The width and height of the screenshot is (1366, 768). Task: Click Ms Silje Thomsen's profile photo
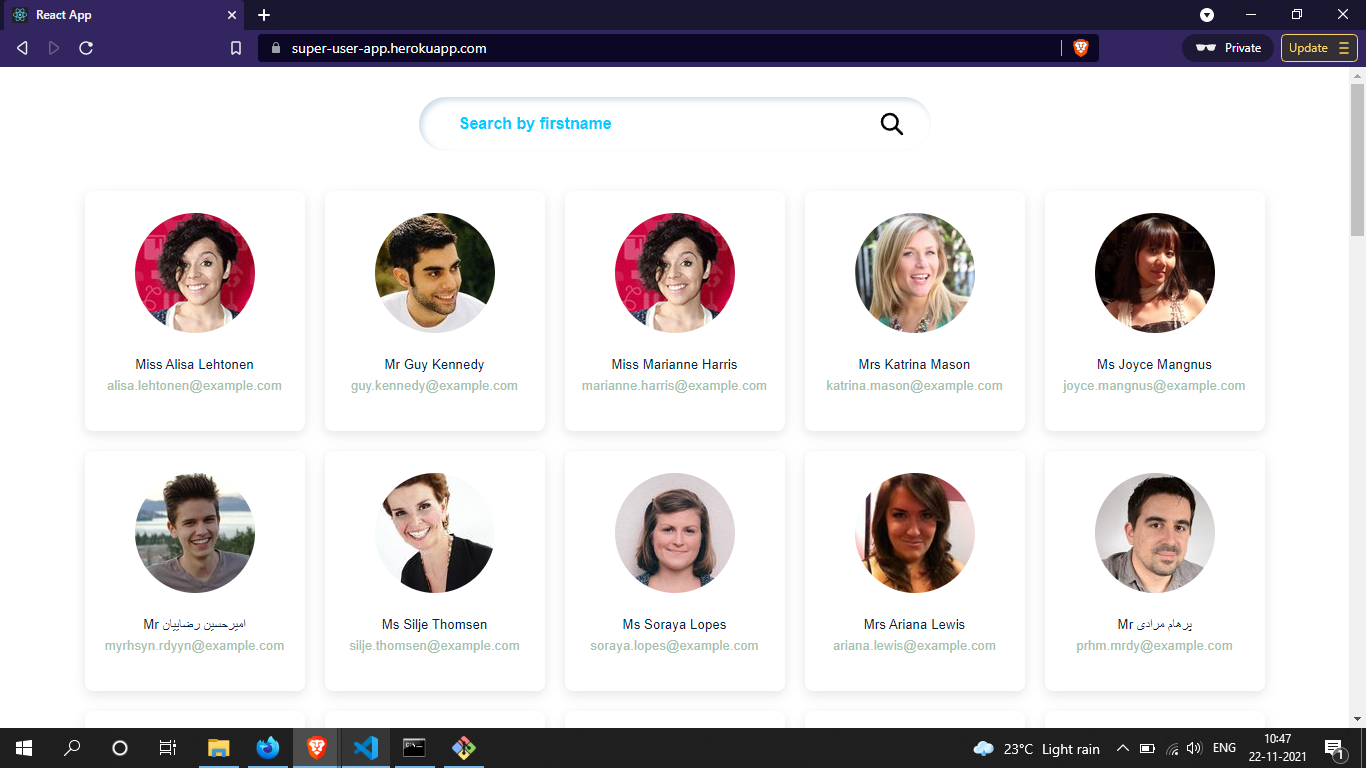[435, 533]
